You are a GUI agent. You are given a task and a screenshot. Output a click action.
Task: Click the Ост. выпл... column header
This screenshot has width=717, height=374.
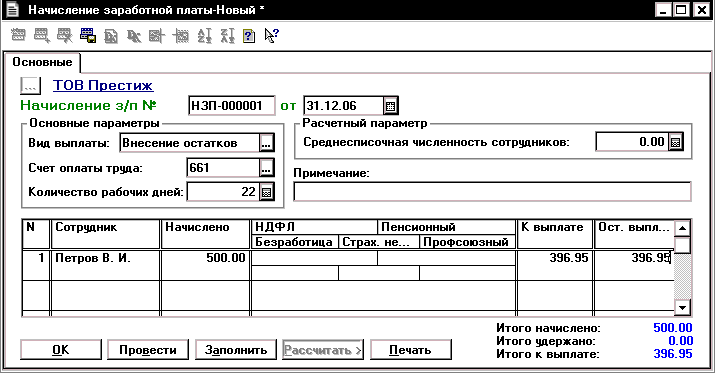coord(634,235)
